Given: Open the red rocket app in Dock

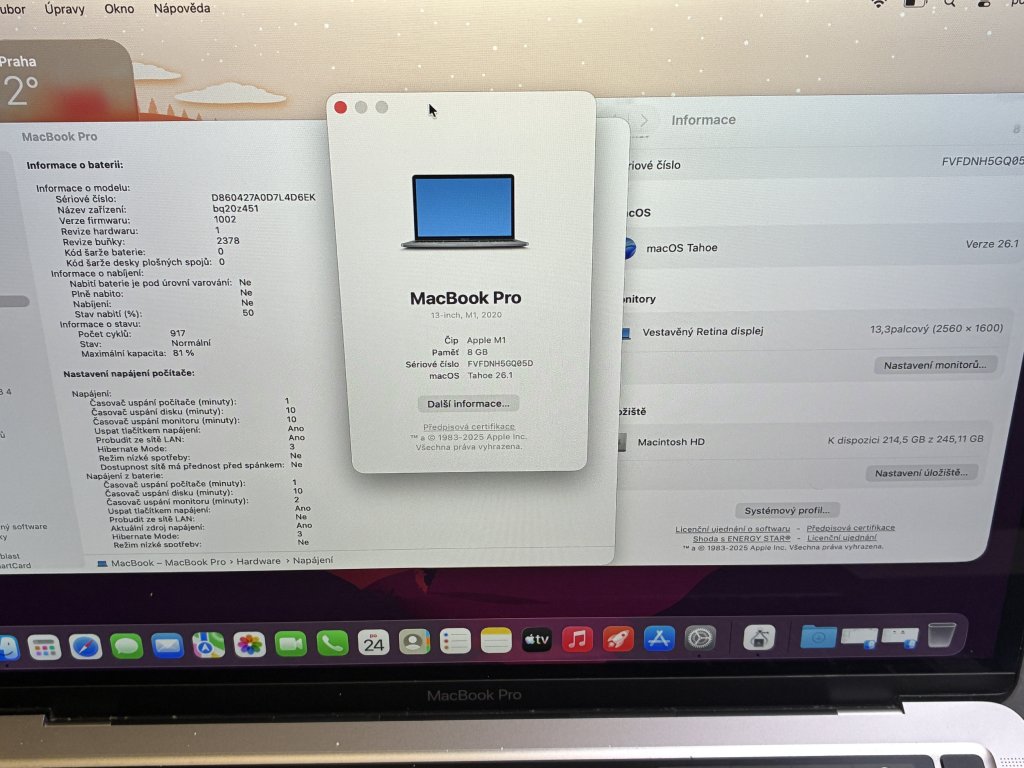Looking at the screenshot, I should [618, 639].
